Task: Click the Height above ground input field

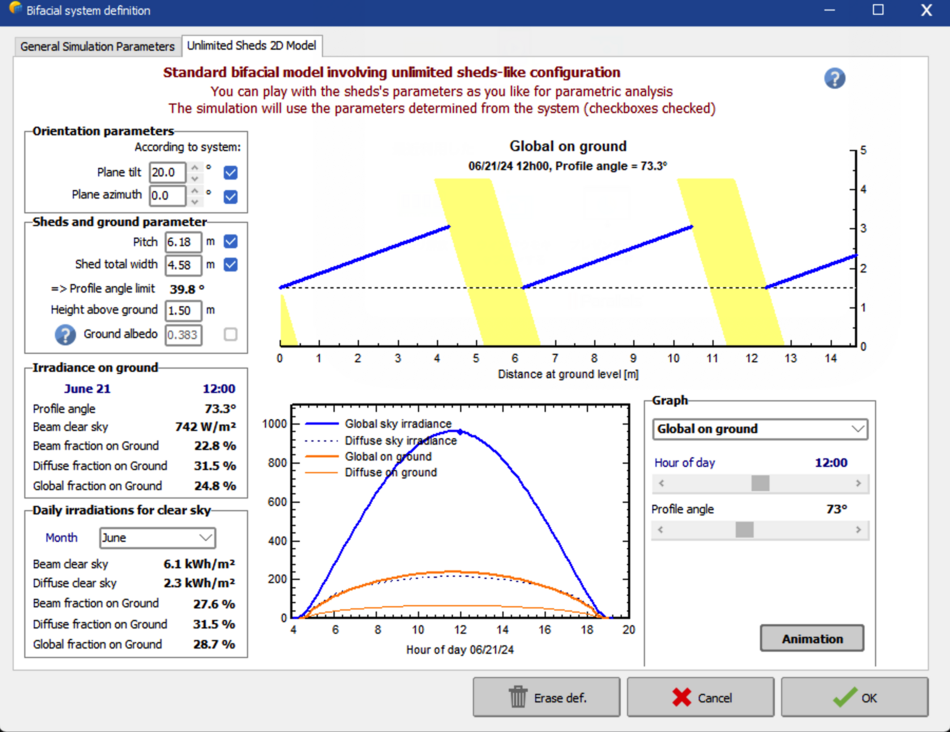Action: pyautogui.click(x=183, y=311)
